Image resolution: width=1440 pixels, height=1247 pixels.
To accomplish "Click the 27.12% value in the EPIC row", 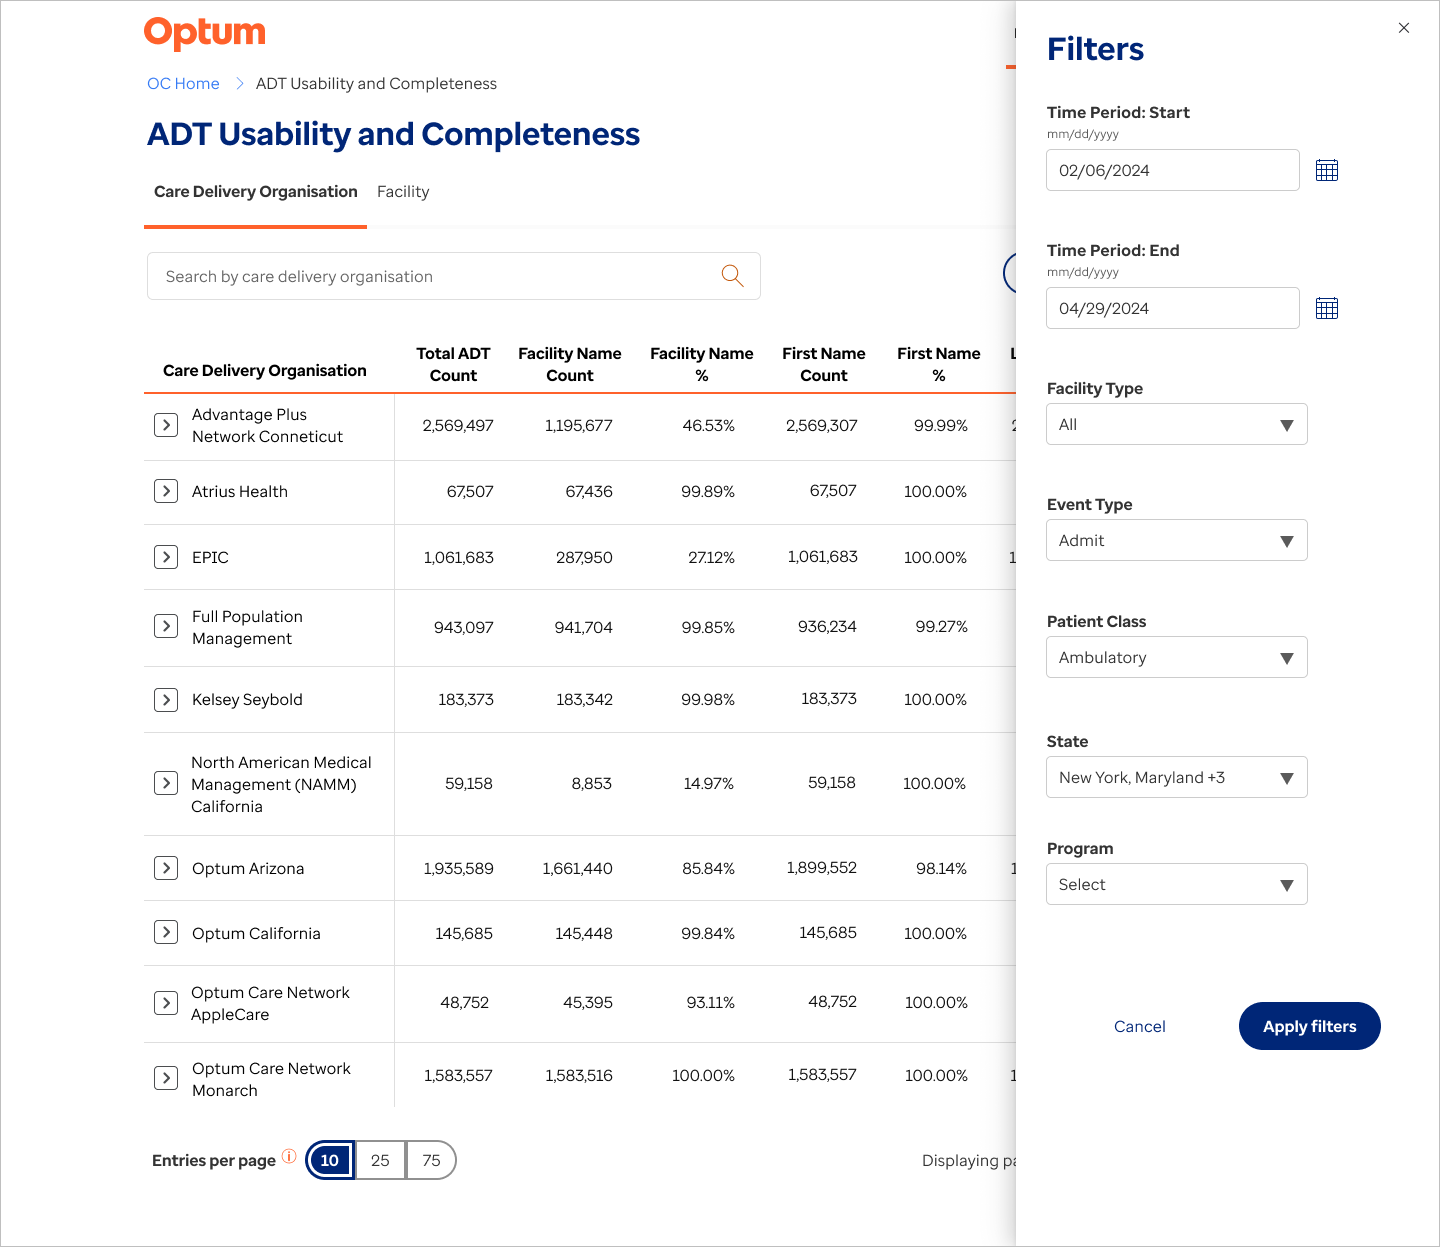I will [711, 557].
